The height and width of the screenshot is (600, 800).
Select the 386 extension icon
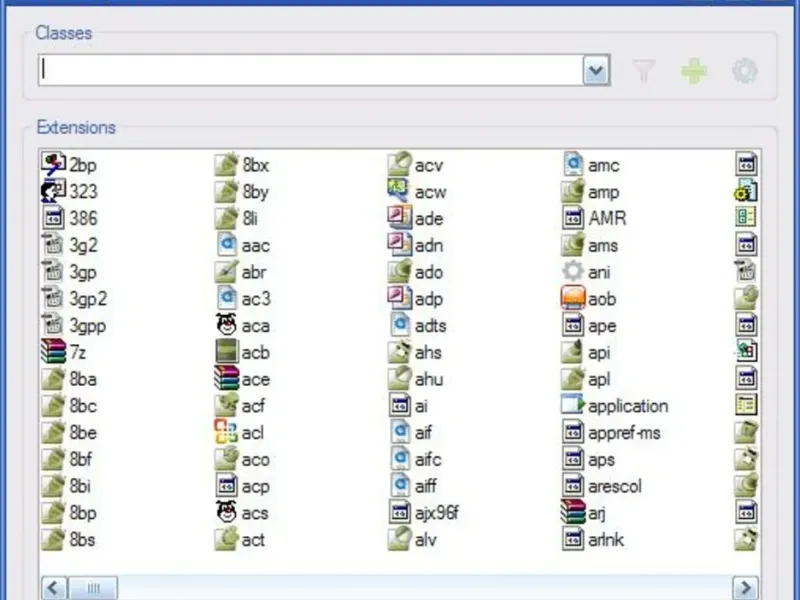(54, 218)
